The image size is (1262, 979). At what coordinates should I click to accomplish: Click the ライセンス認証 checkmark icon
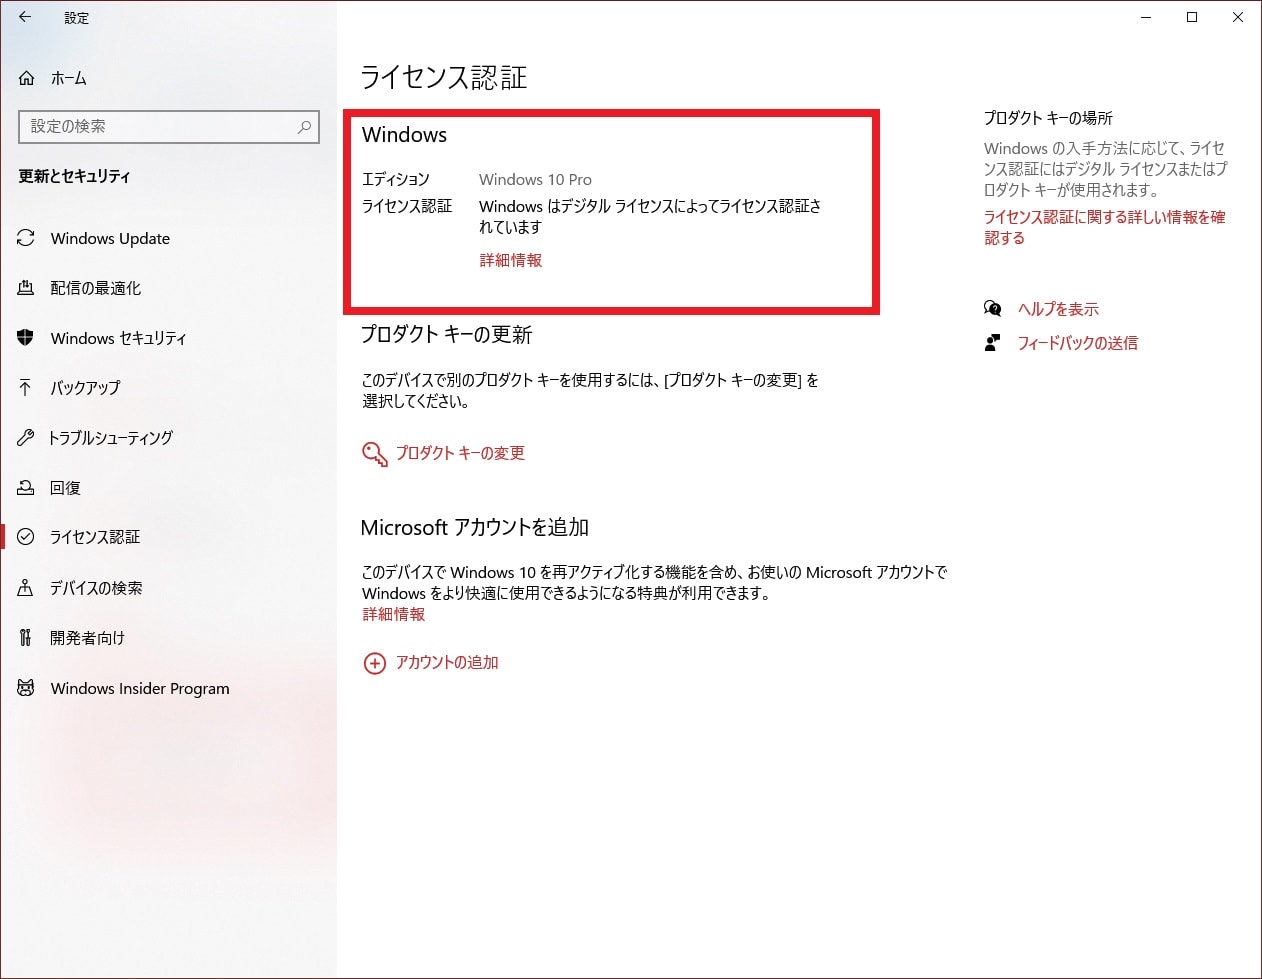click(x=26, y=537)
